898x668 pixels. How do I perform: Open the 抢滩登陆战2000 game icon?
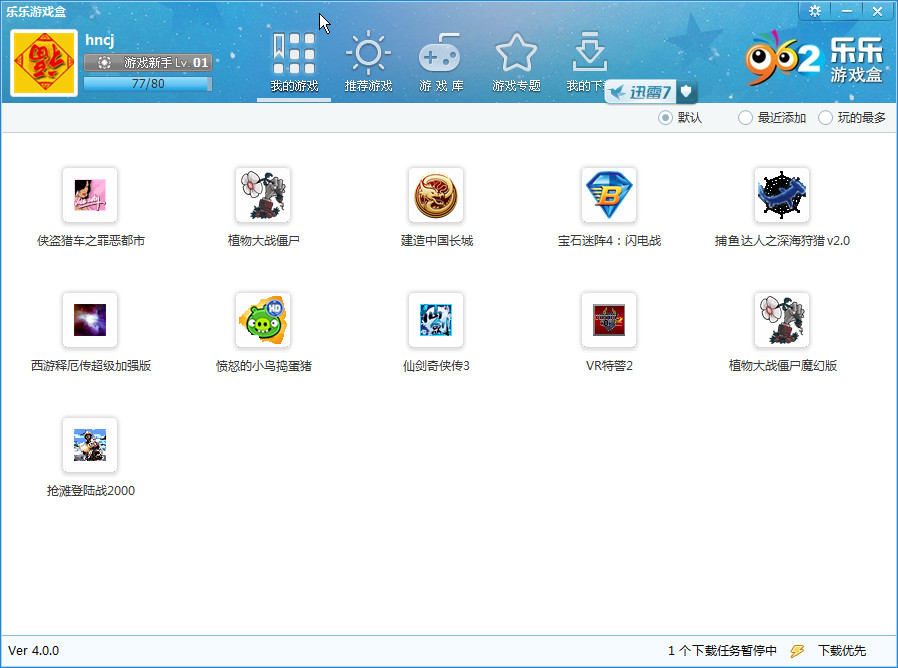90,445
